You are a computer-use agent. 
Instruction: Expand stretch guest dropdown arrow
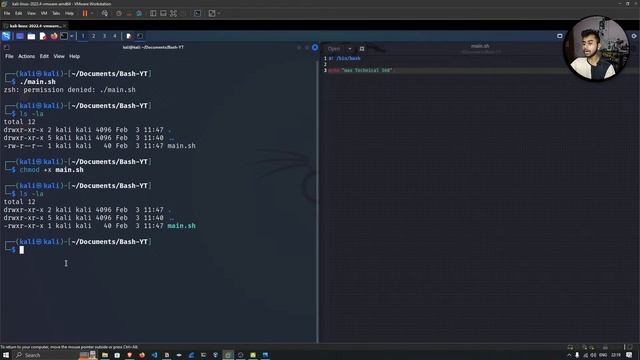point(219,13)
